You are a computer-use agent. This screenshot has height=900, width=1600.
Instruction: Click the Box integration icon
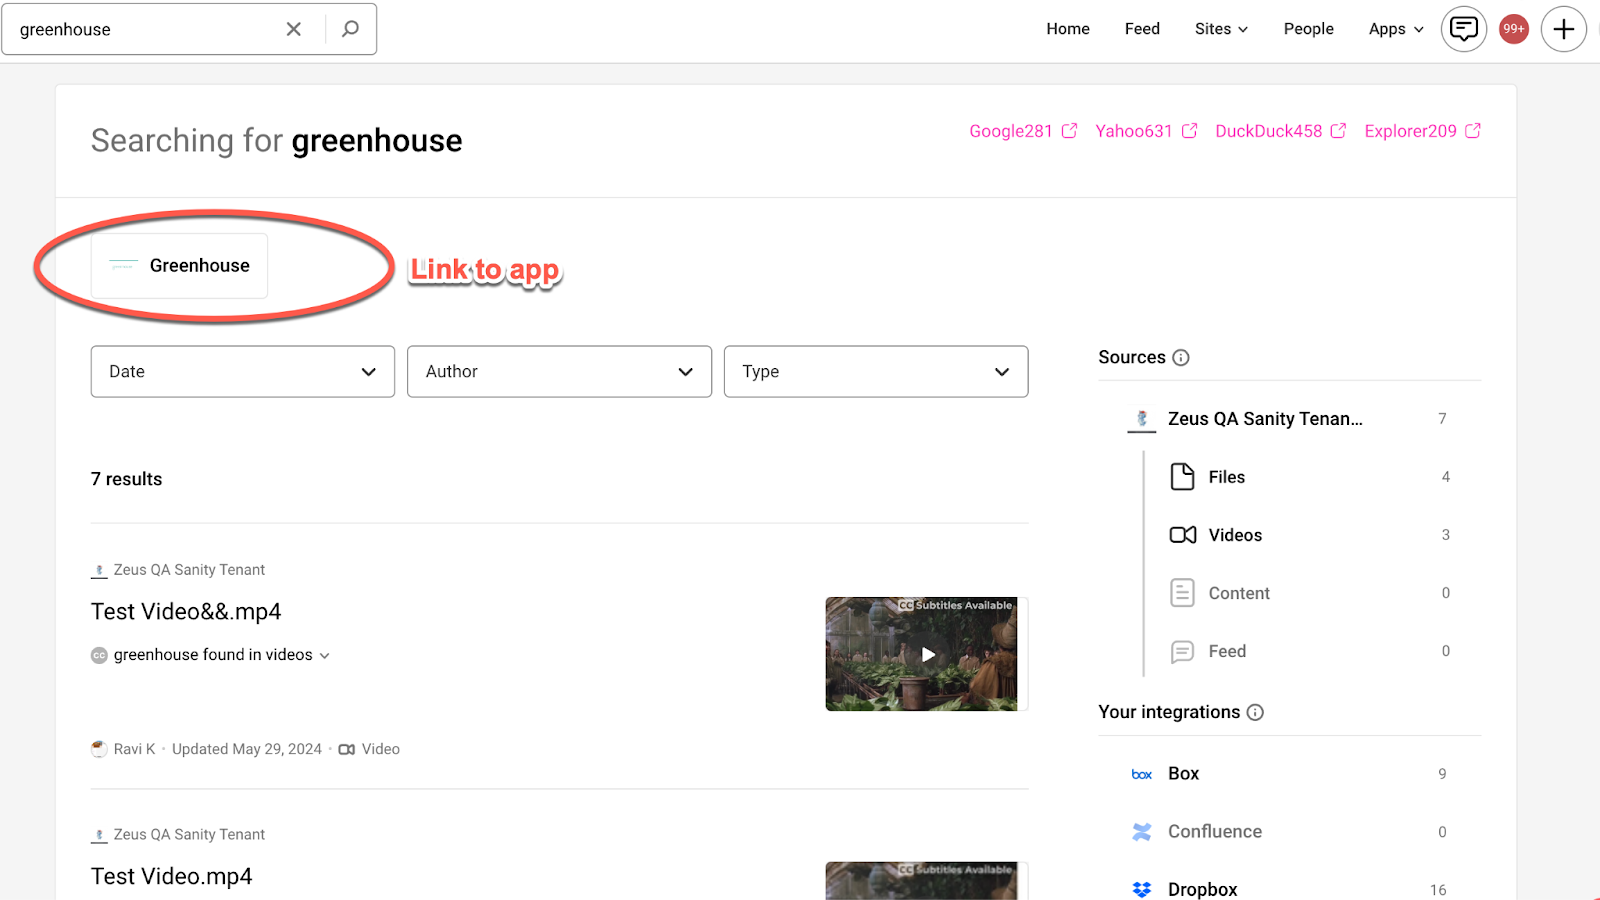click(1140, 773)
